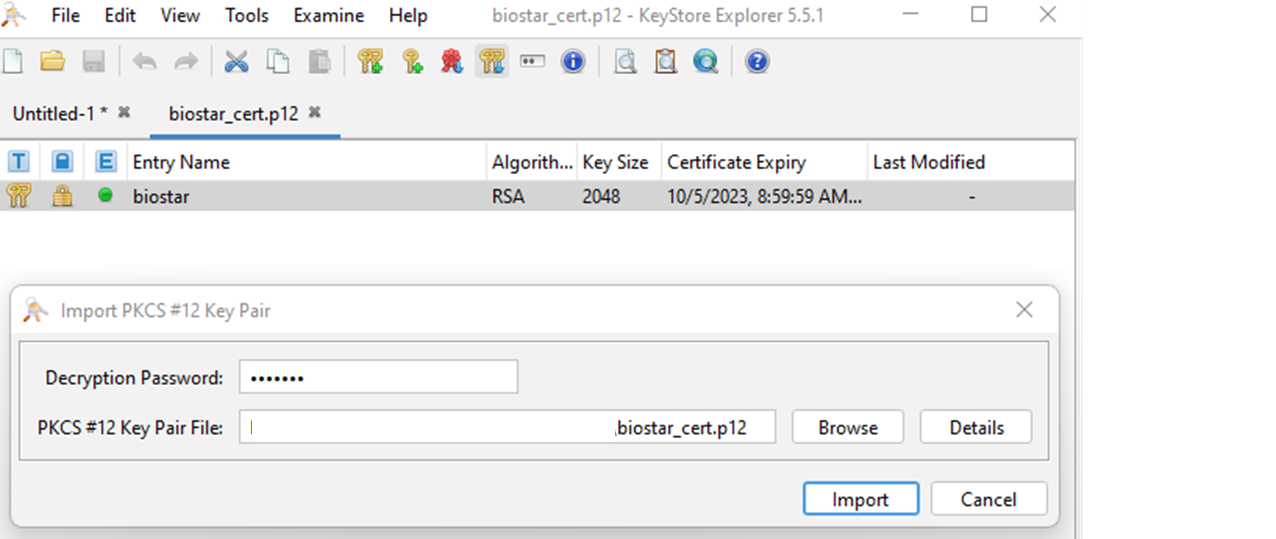Sort by Algorithm column header

[x=533, y=162]
